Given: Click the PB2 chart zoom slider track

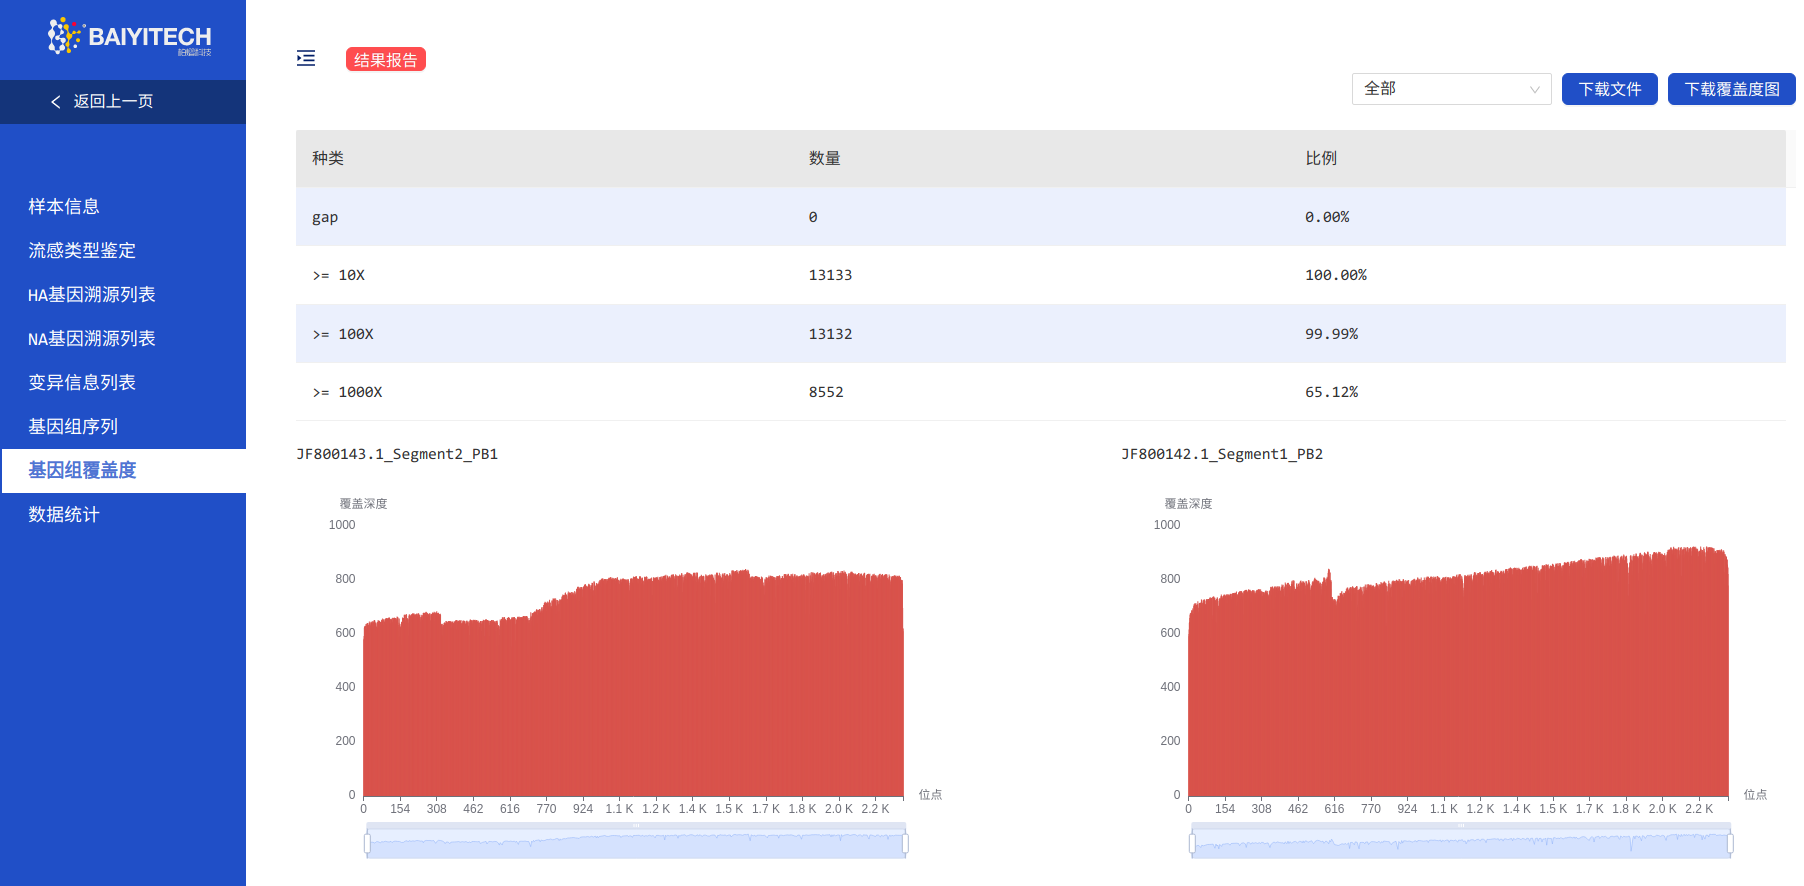Looking at the screenshot, I should tap(1461, 842).
